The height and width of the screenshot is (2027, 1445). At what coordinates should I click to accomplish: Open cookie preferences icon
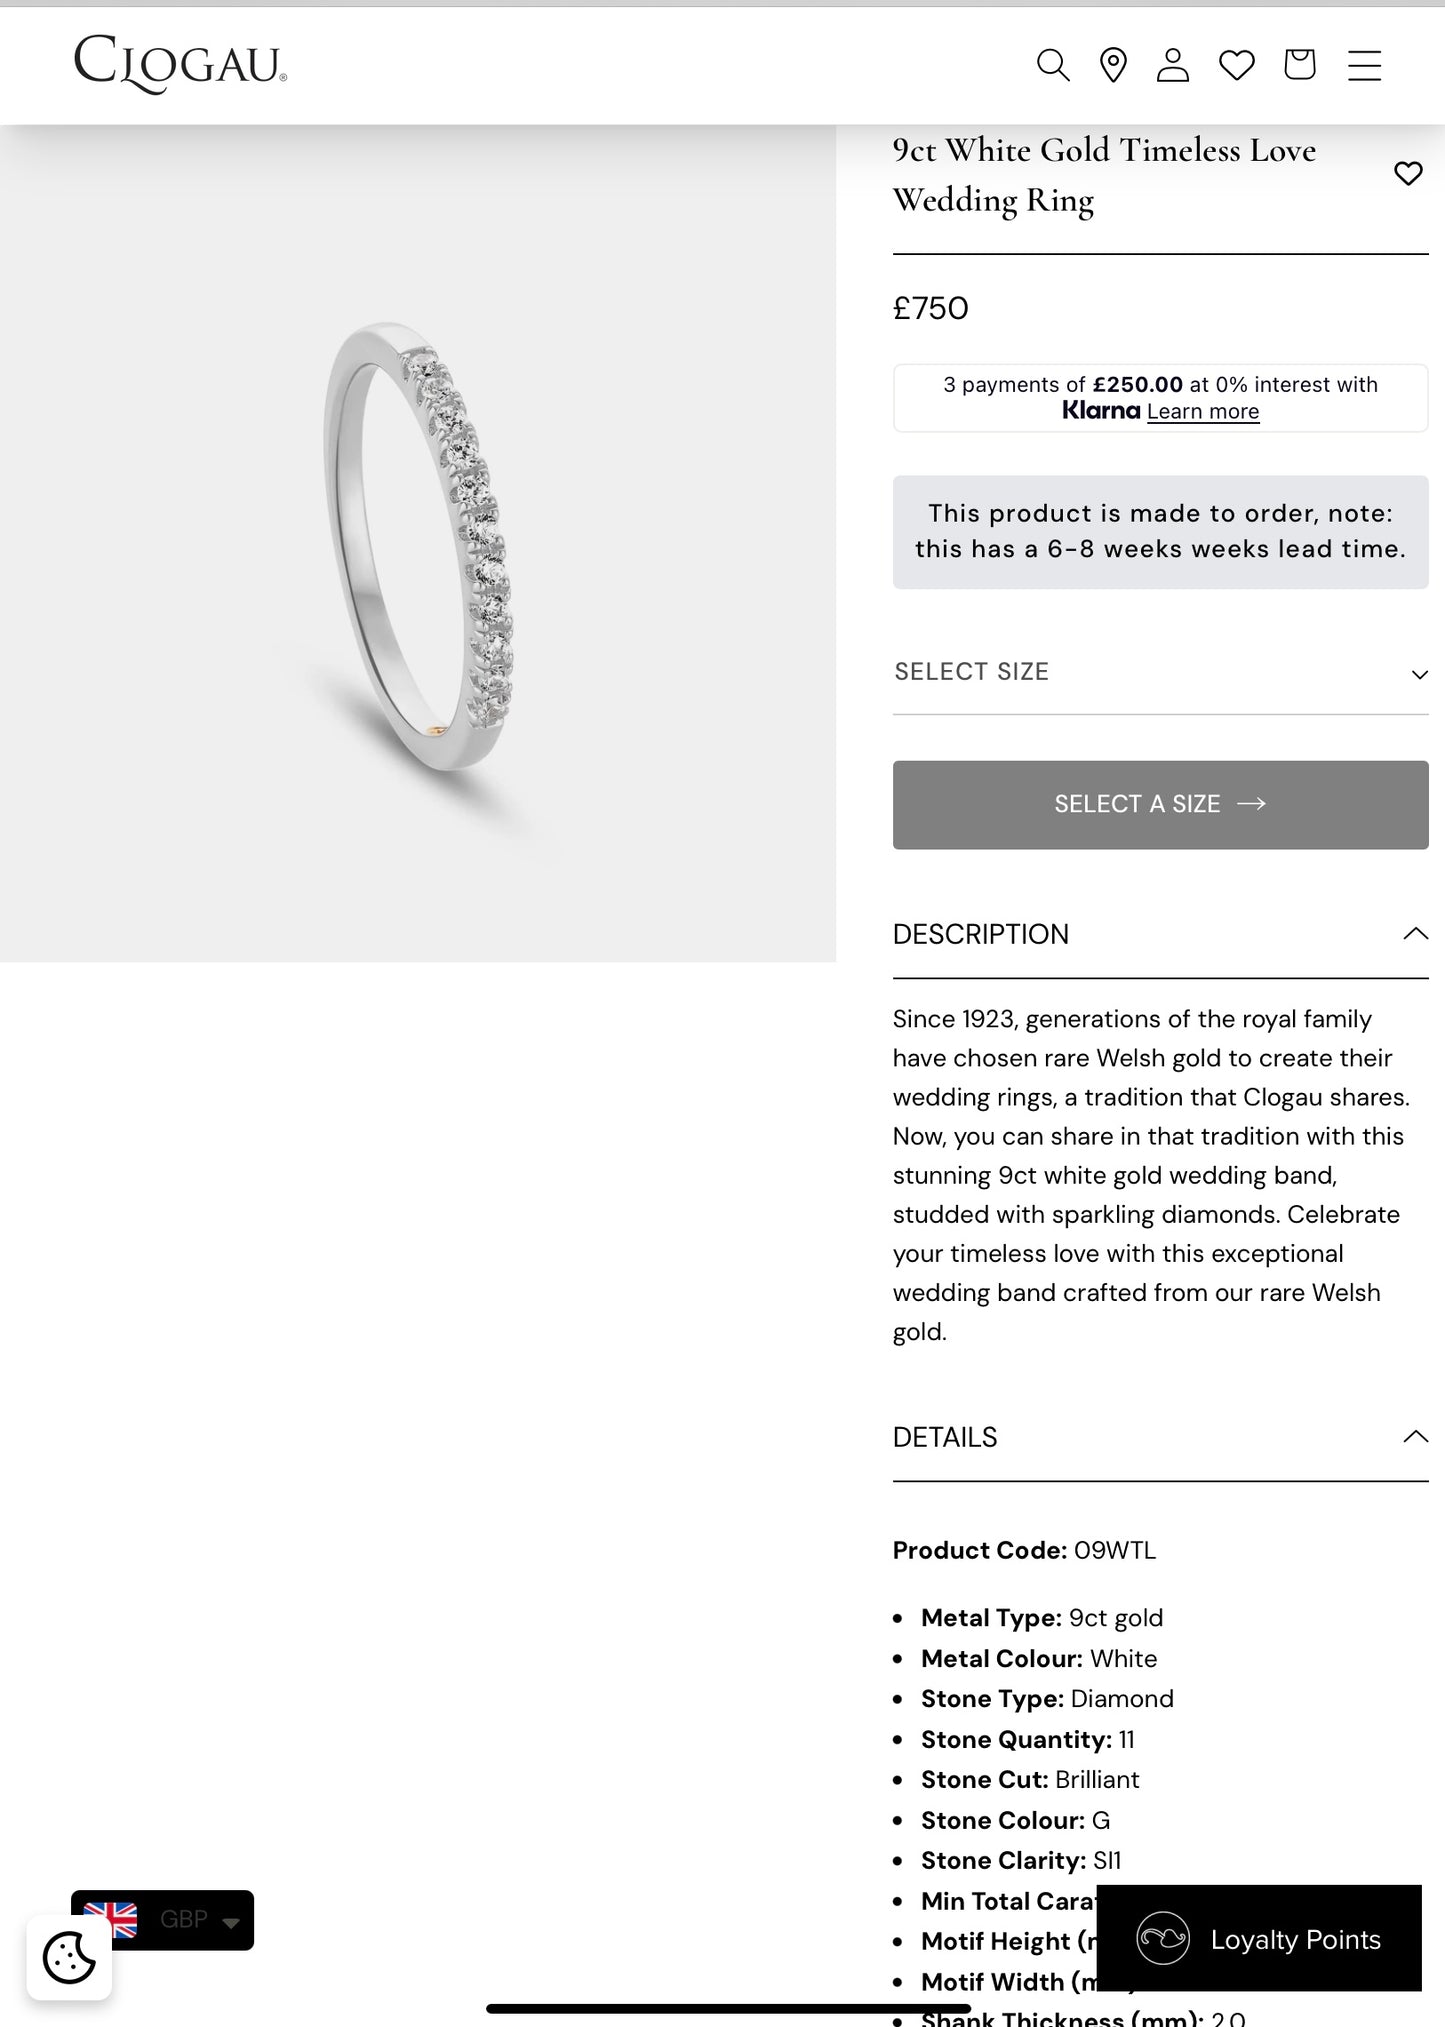point(69,1957)
